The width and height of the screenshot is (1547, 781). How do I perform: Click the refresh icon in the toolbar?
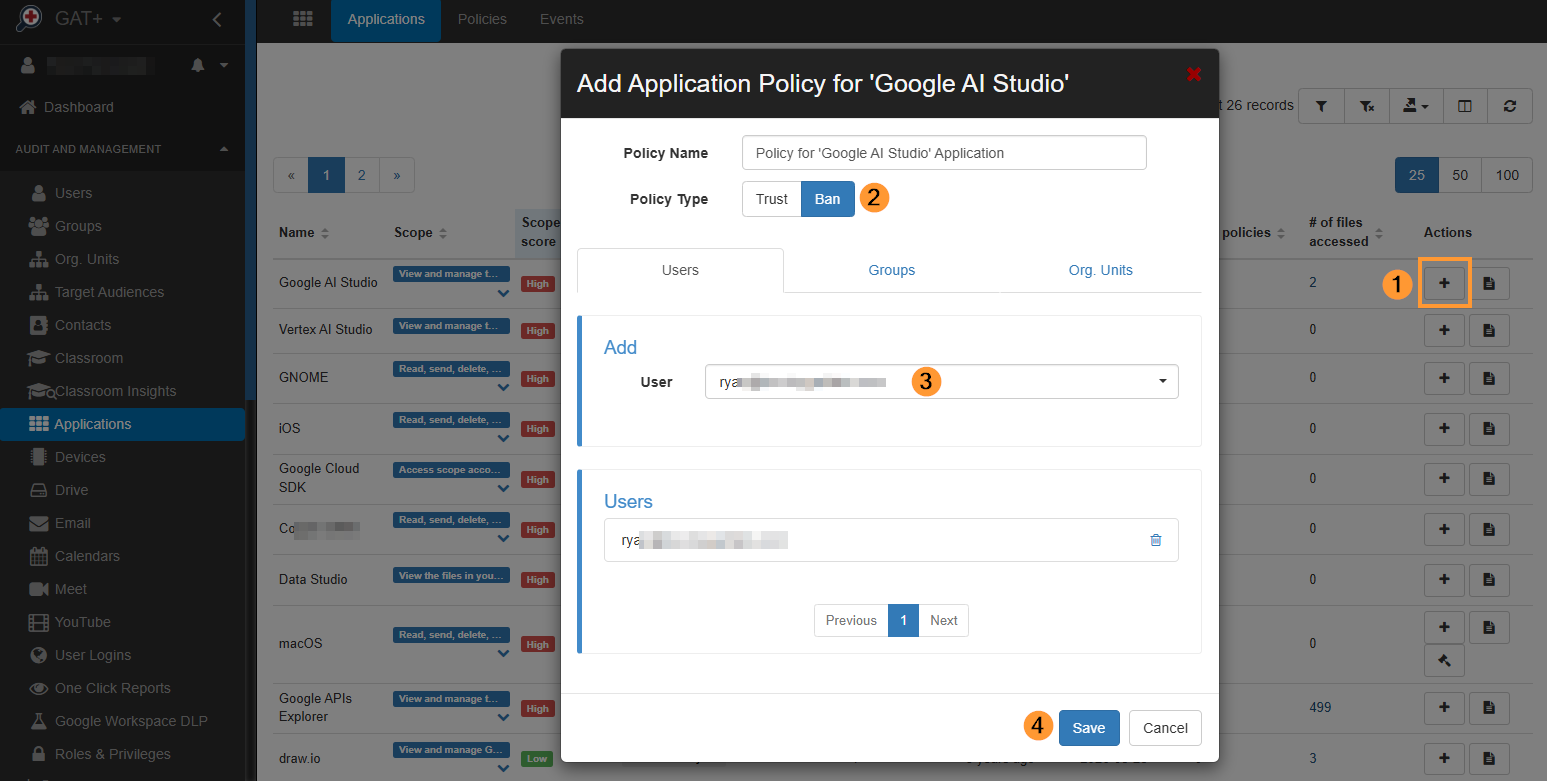[1510, 106]
